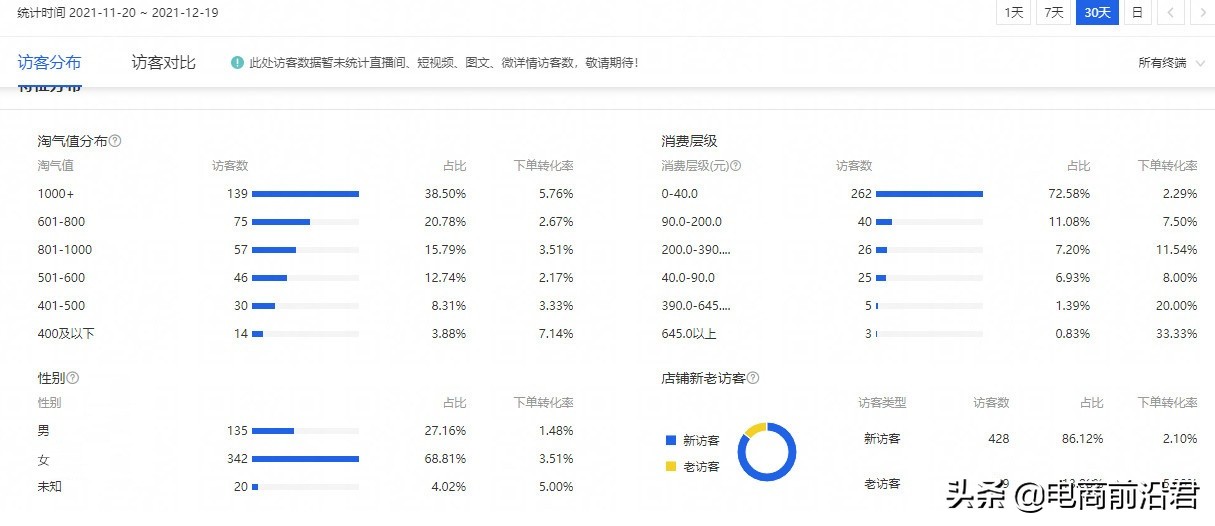Viewport: 1215px width, 526px height.
Task: Click the 1000+ visitor bar
Action: point(305,194)
